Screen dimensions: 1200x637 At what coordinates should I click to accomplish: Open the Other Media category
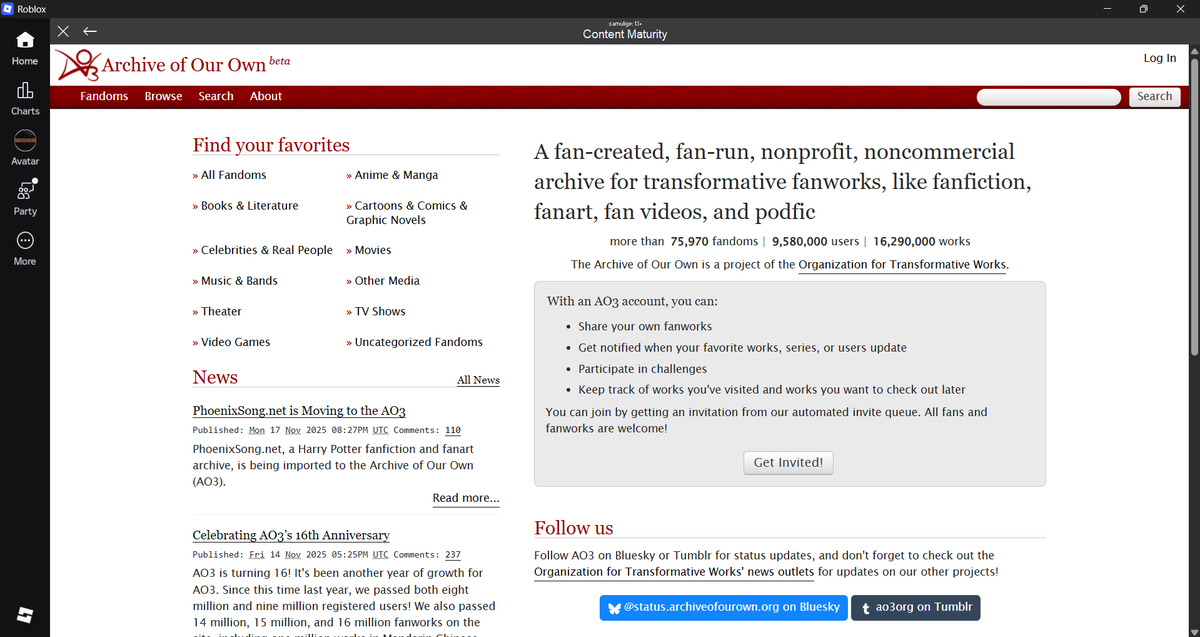click(387, 281)
